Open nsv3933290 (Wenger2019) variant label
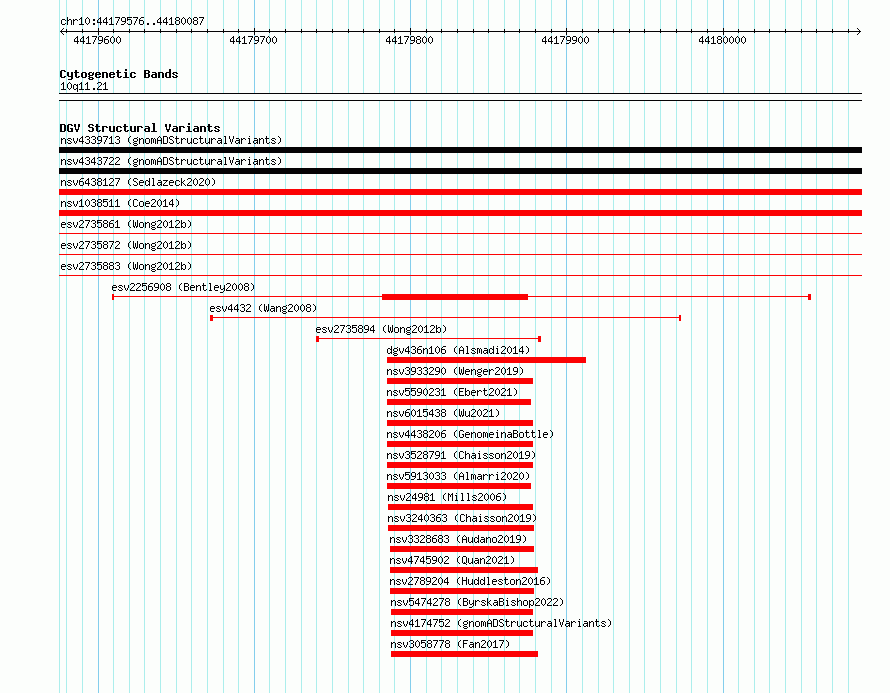890x693 pixels. pos(455,371)
